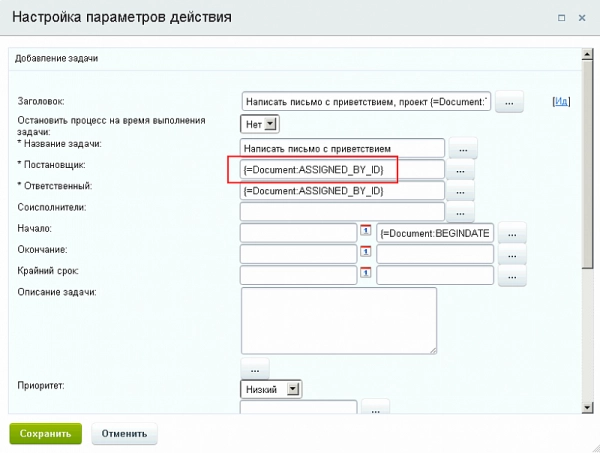Viewport: 600px width, 453px height.
Task: Click ellipsis button beside Заголовок field
Action: (509, 102)
